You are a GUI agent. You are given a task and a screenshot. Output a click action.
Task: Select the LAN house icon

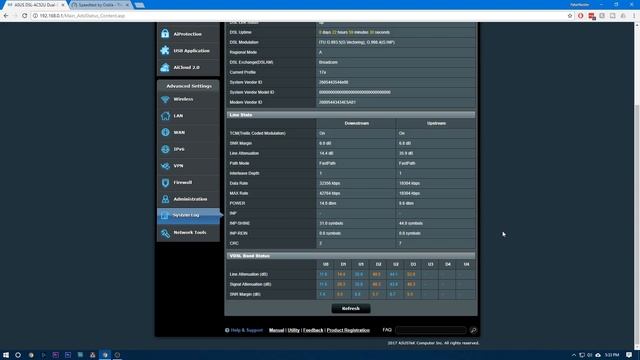(x=165, y=116)
